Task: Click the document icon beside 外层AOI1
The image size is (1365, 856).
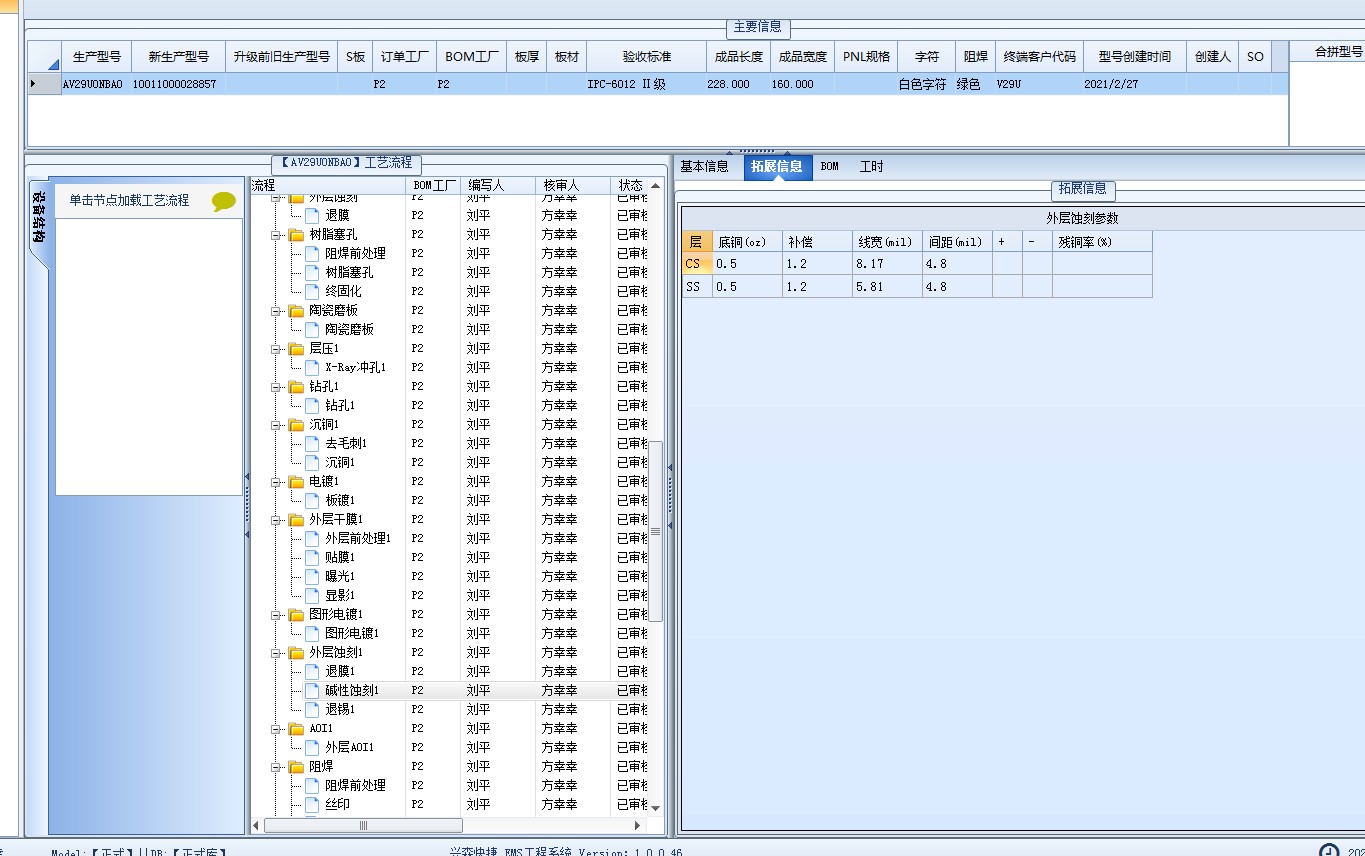Action: 312,747
